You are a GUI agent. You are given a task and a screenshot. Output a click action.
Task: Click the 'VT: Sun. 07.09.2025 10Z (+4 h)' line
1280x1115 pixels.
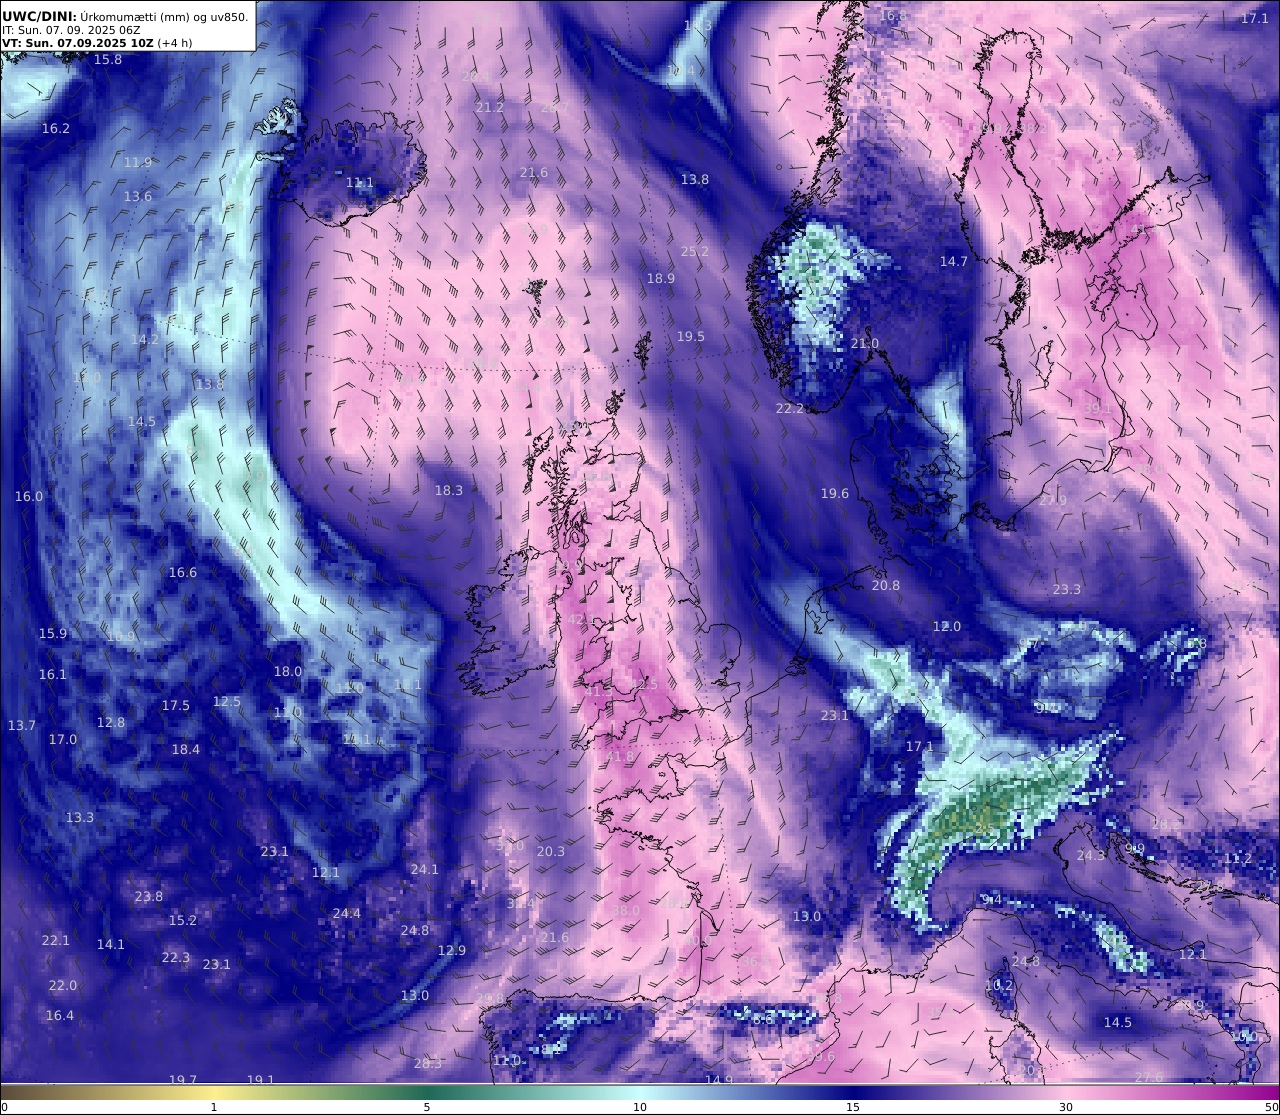97,43
